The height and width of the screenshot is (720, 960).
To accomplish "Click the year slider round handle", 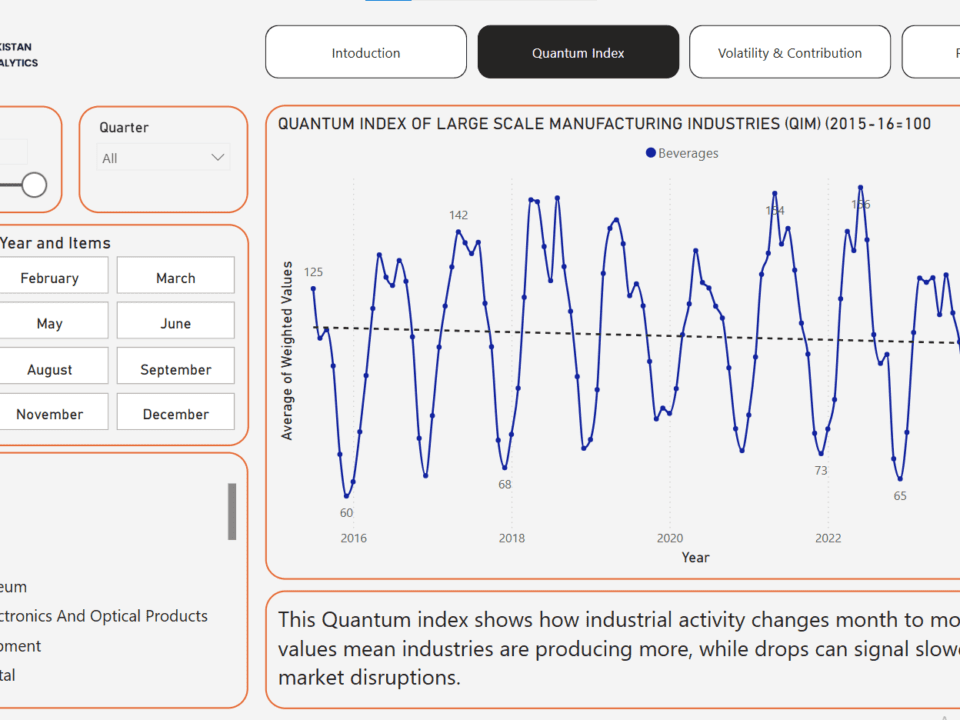I will [34, 185].
